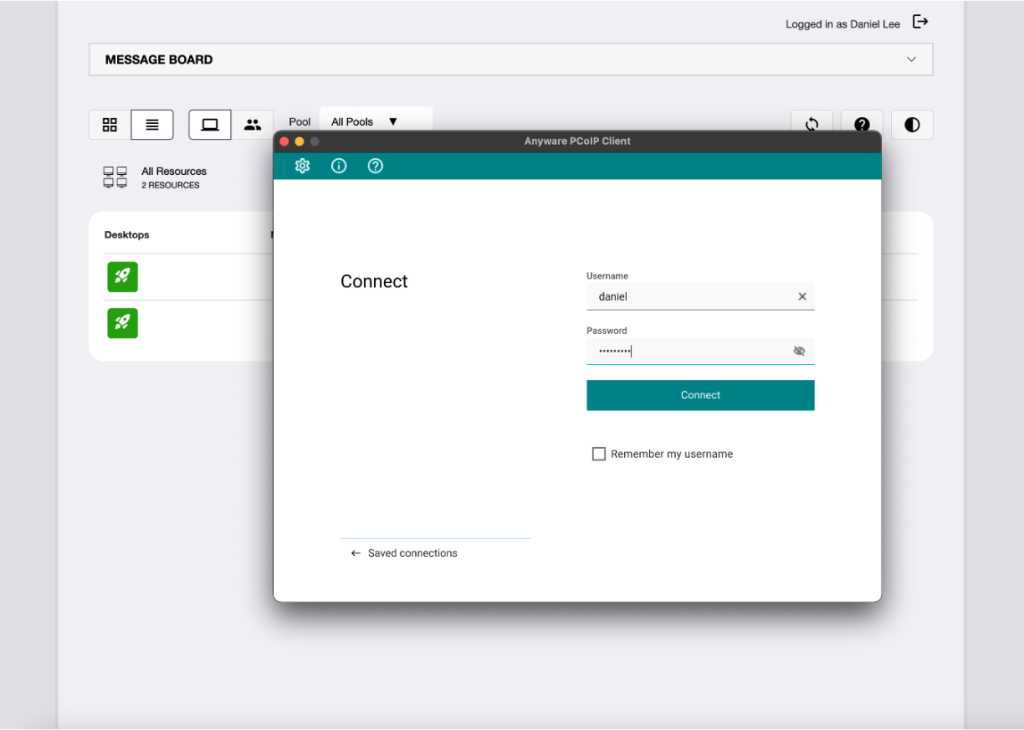Close the Anyware PCoIP Client window
Viewport: 1024px width, 730px height.
[x=284, y=141]
